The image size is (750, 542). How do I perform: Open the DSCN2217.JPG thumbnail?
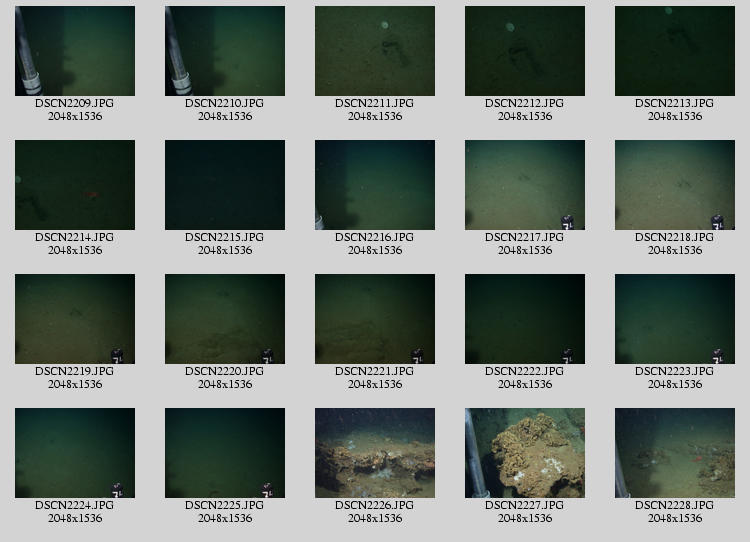coord(525,185)
